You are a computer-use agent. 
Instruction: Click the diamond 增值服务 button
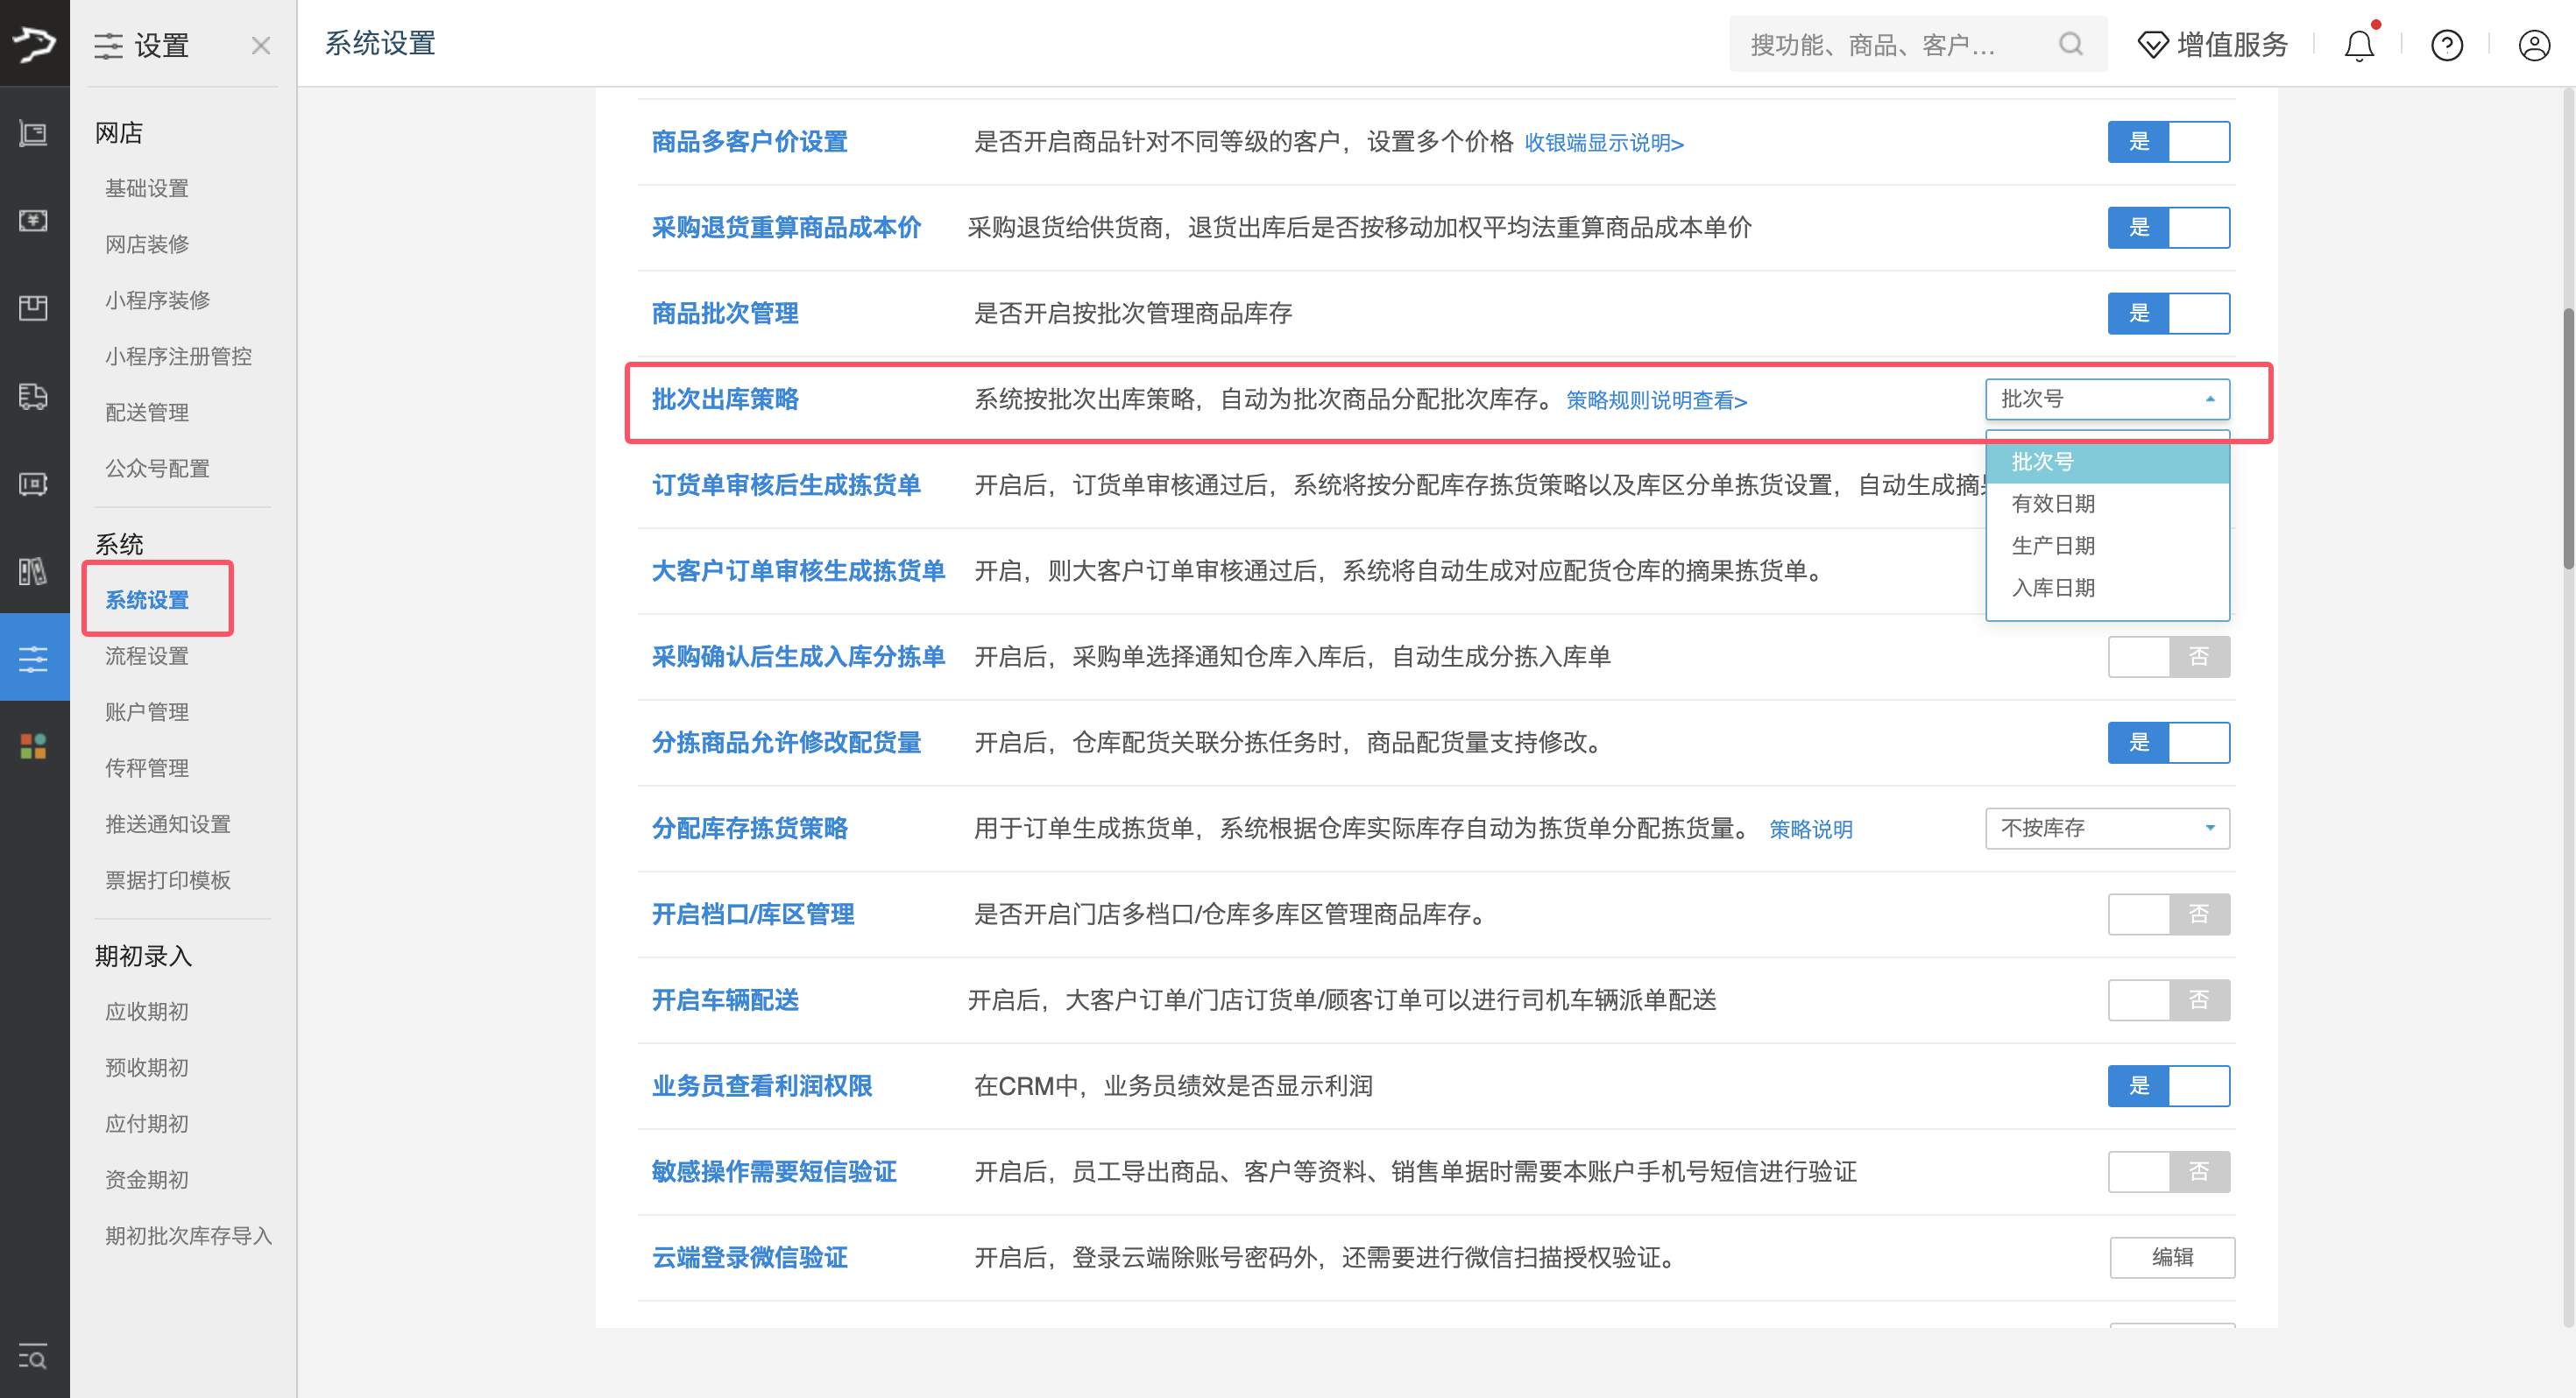click(x=2212, y=45)
